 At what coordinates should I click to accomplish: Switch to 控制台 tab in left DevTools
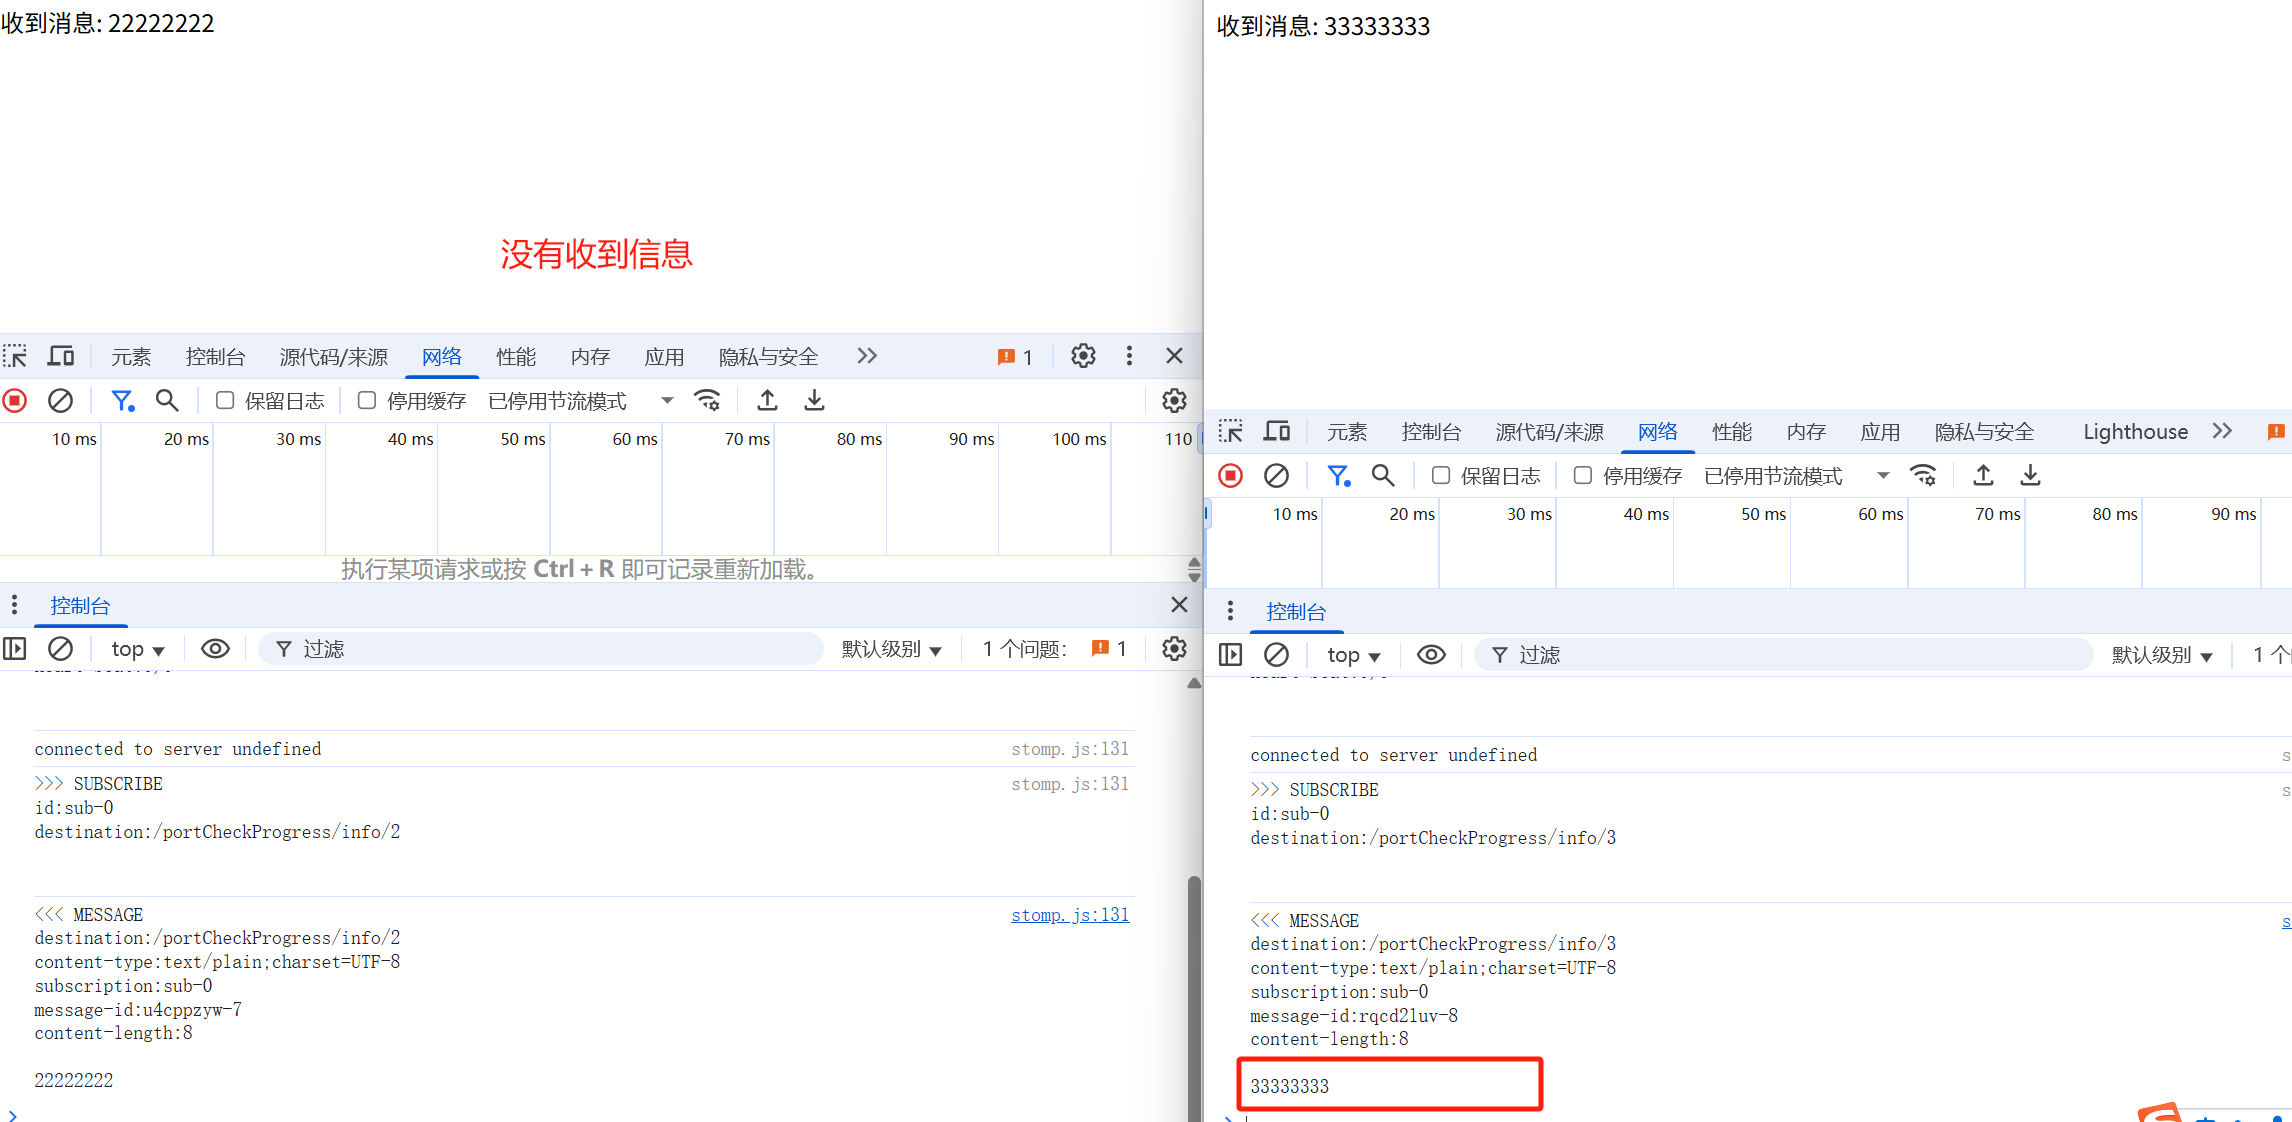coord(215,357)
